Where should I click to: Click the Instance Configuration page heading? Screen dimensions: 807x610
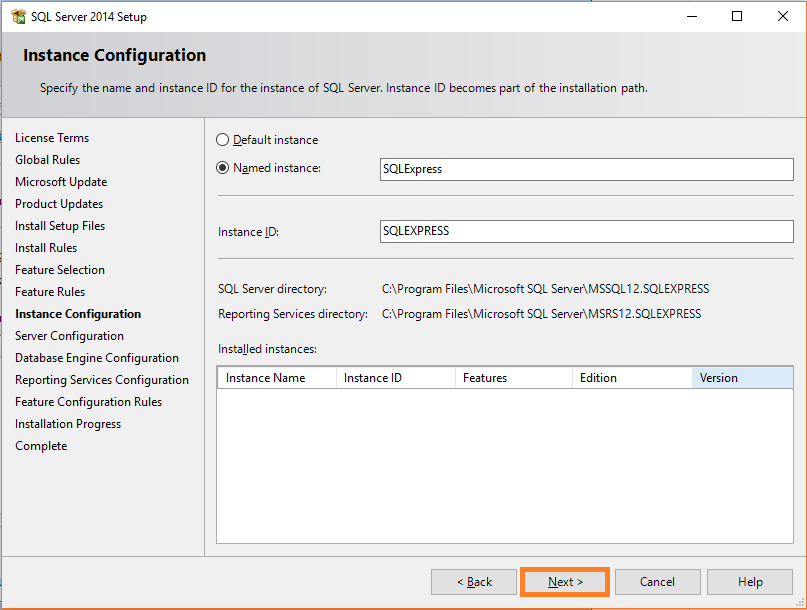[114, 55]
